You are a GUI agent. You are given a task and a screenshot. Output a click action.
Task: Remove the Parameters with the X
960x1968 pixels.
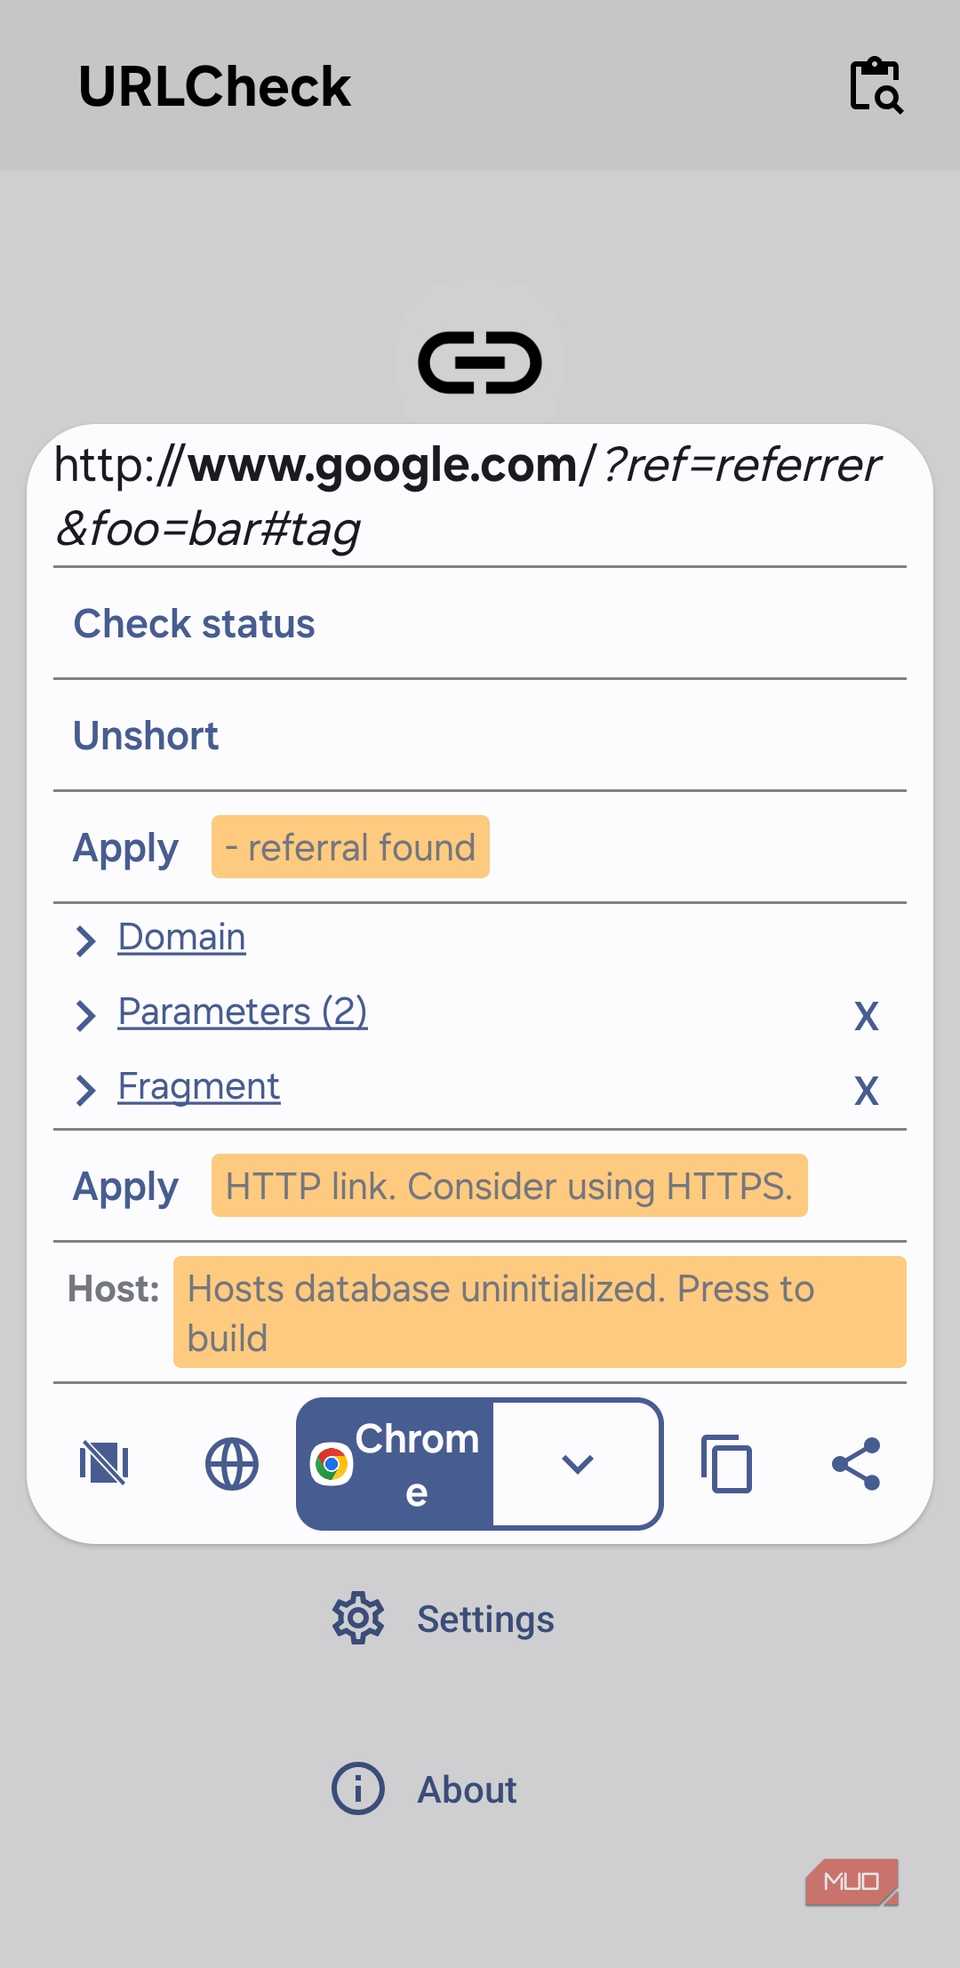pos(866,1016)
